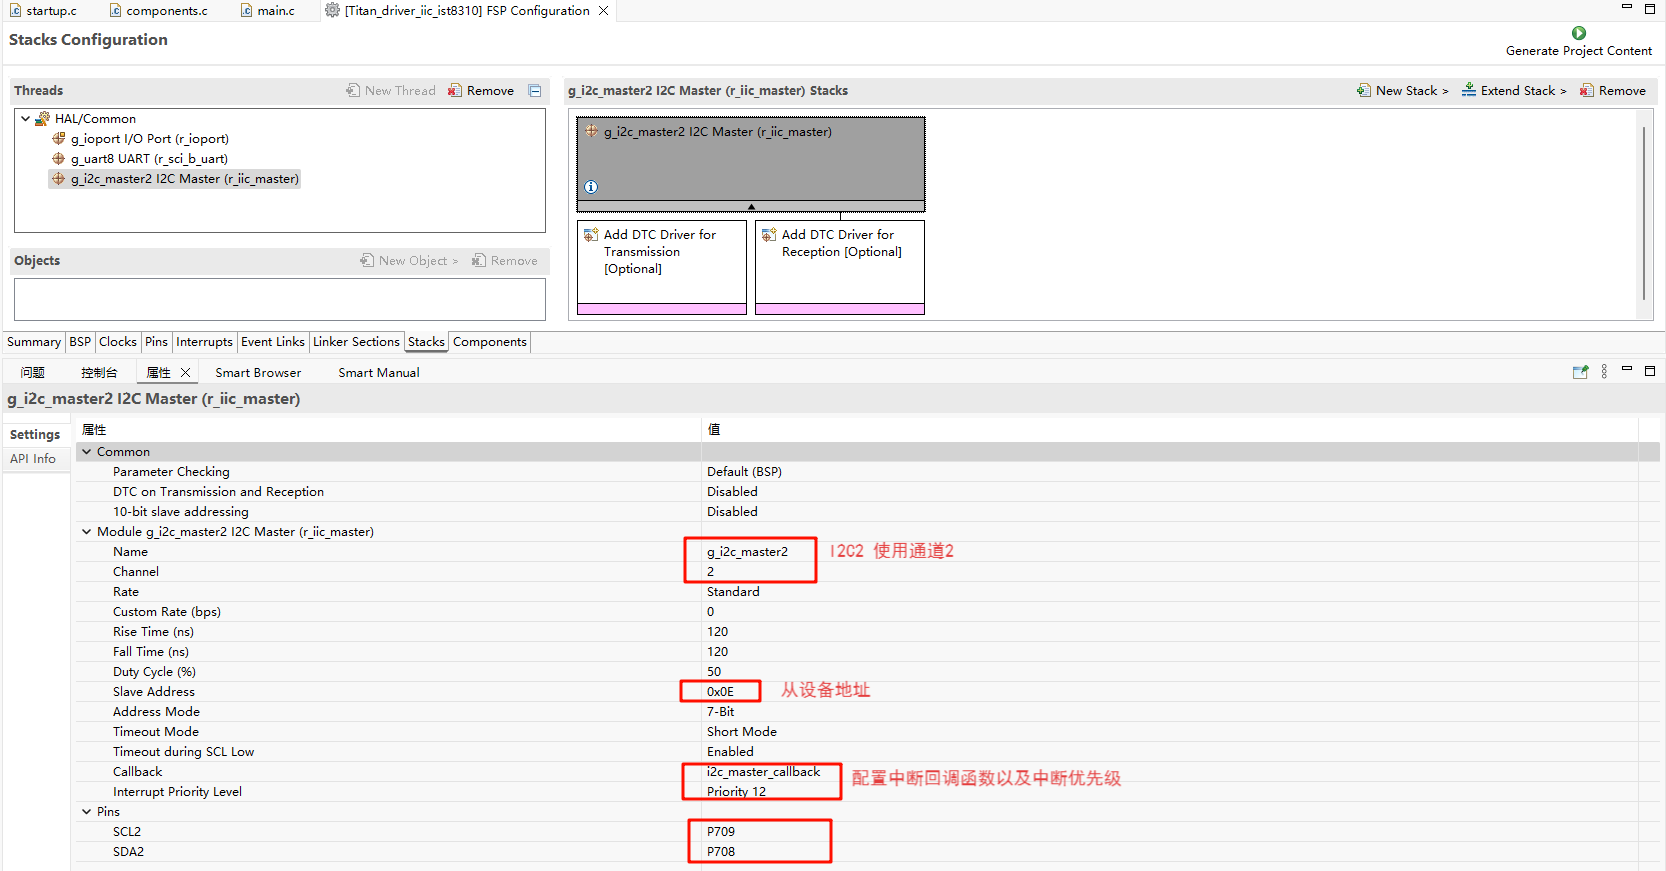Open the properties view menu (three dots)
Screen dimensions: 1666x871
pos(1604,372)
